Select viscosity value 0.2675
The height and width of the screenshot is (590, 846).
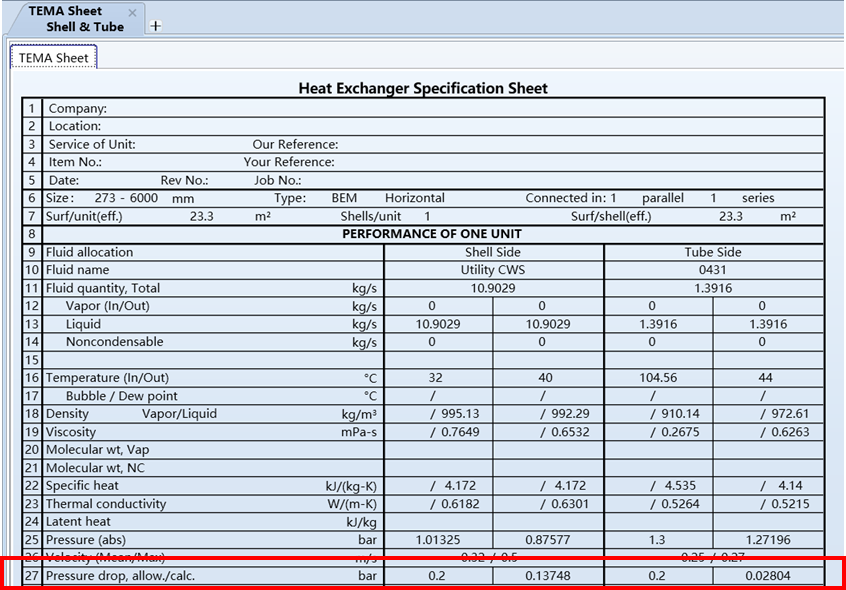tap(680, 432)
